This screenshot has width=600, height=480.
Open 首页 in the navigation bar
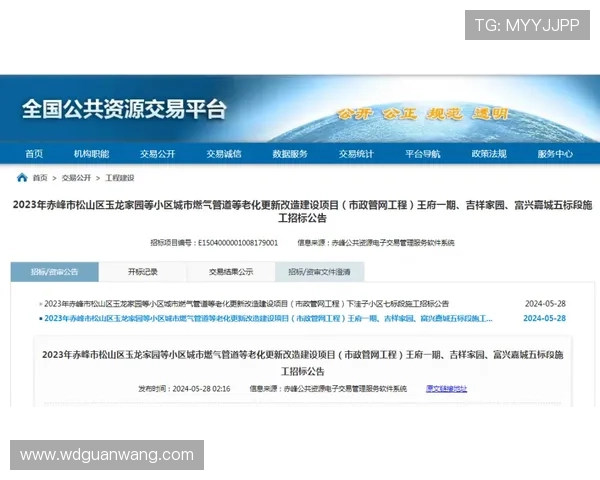(34, 154)
